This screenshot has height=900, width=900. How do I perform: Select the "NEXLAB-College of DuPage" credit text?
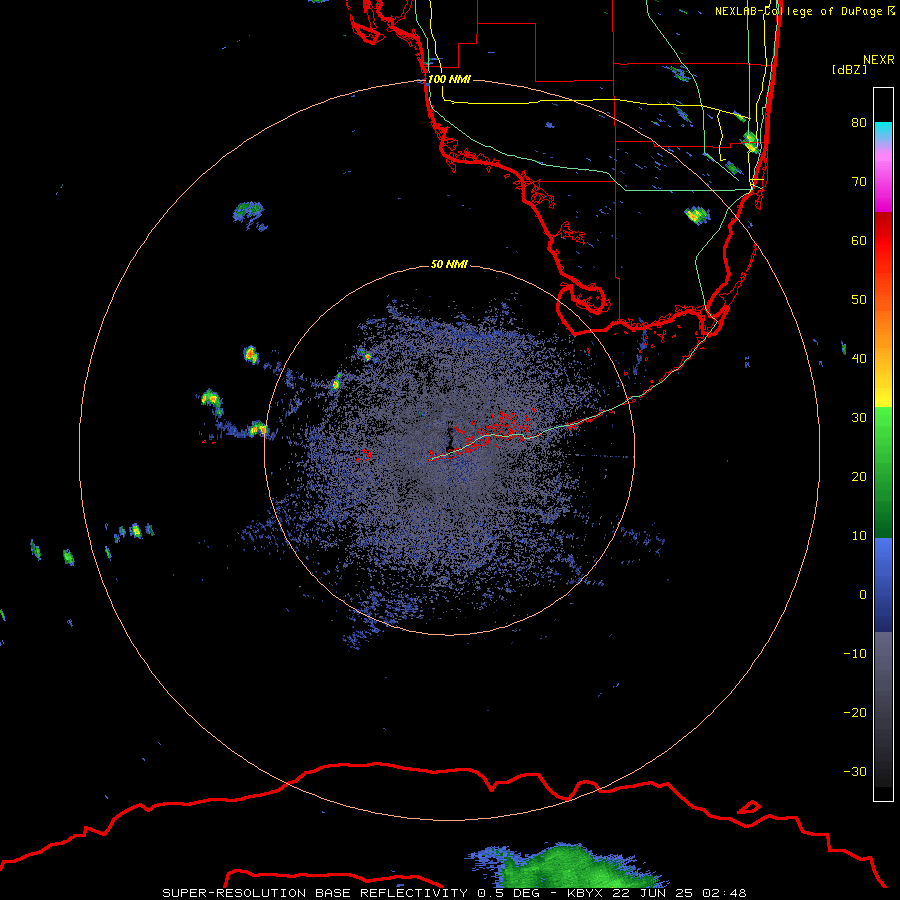pyautogui.click(x=799, y=11)
